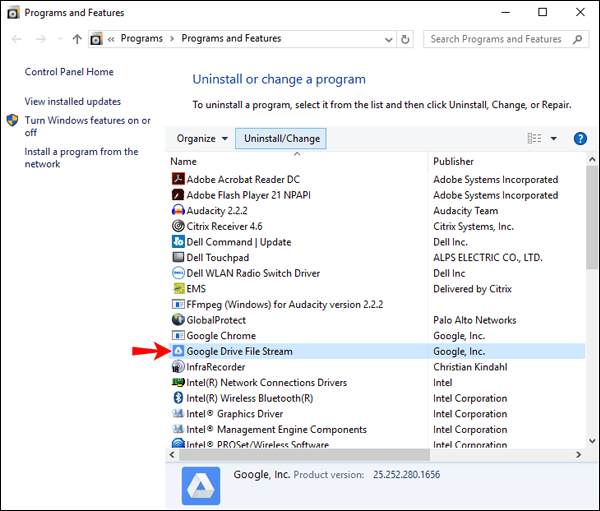
Task: Expand the view options dropdown arrow
Action: (x=554, y=139)
